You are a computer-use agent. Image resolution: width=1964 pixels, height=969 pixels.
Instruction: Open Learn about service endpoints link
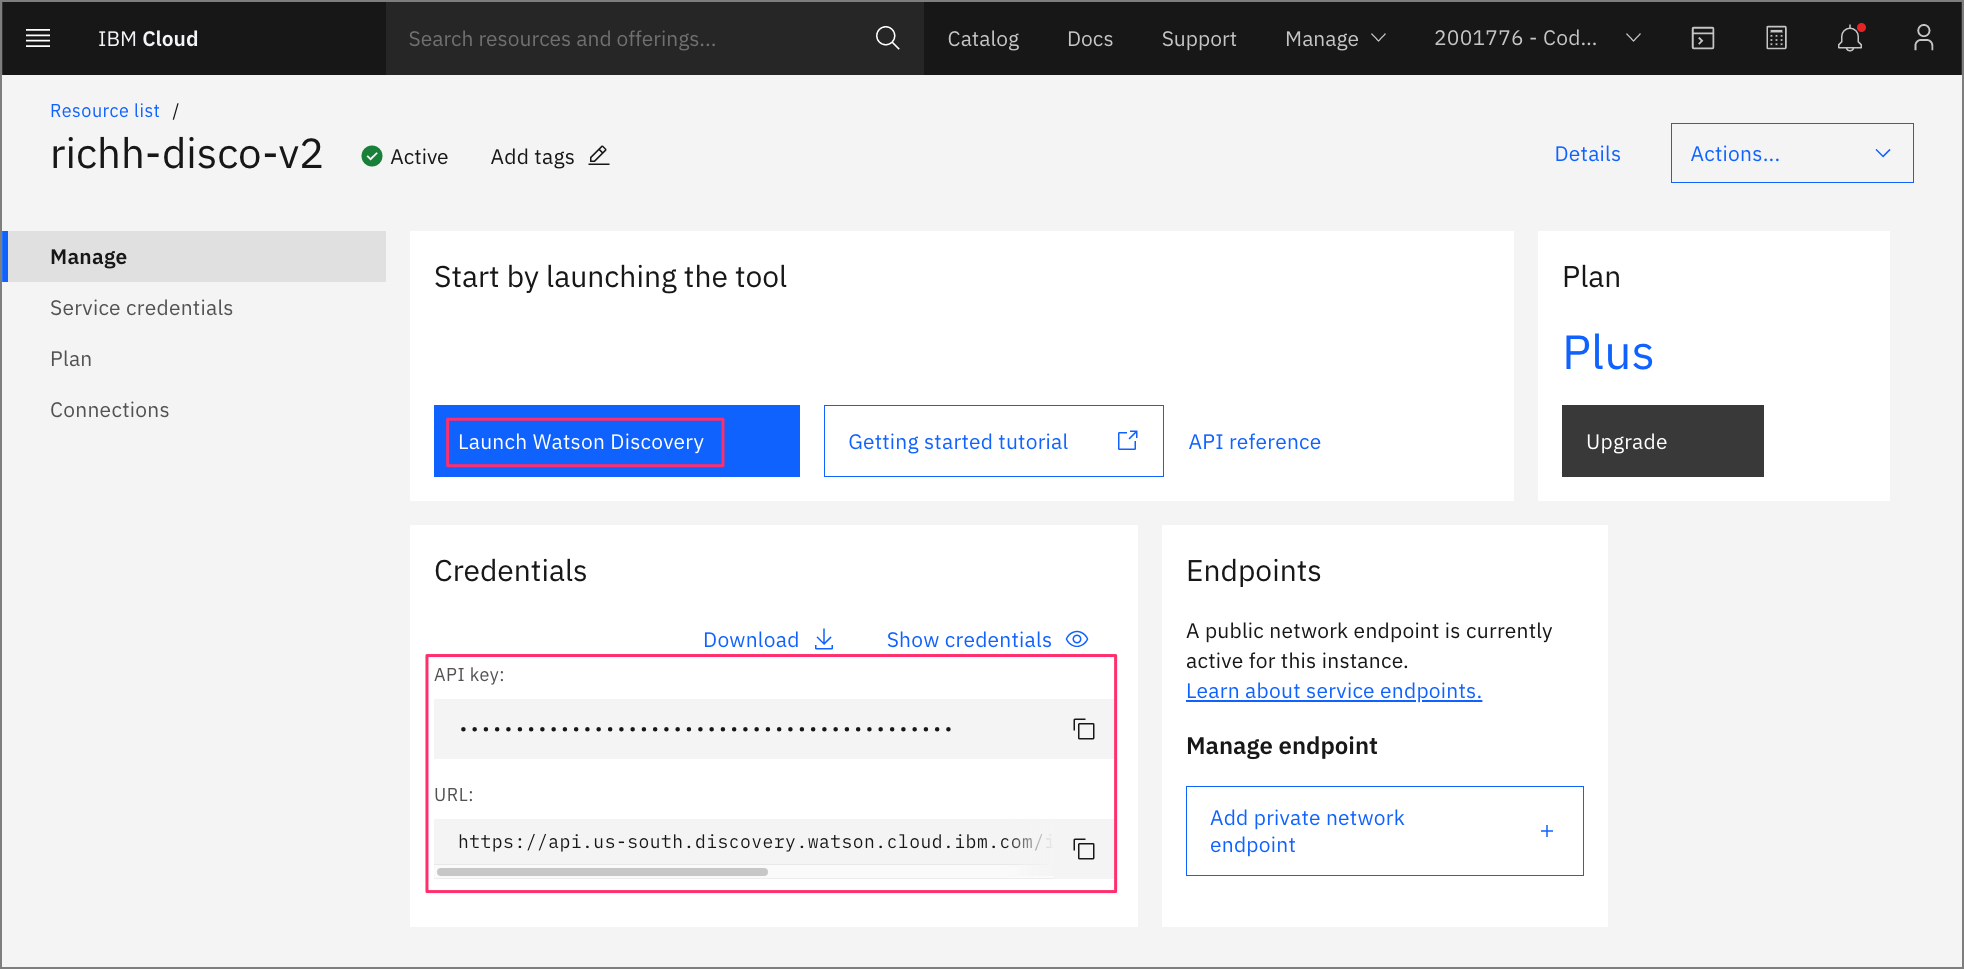1334,691
